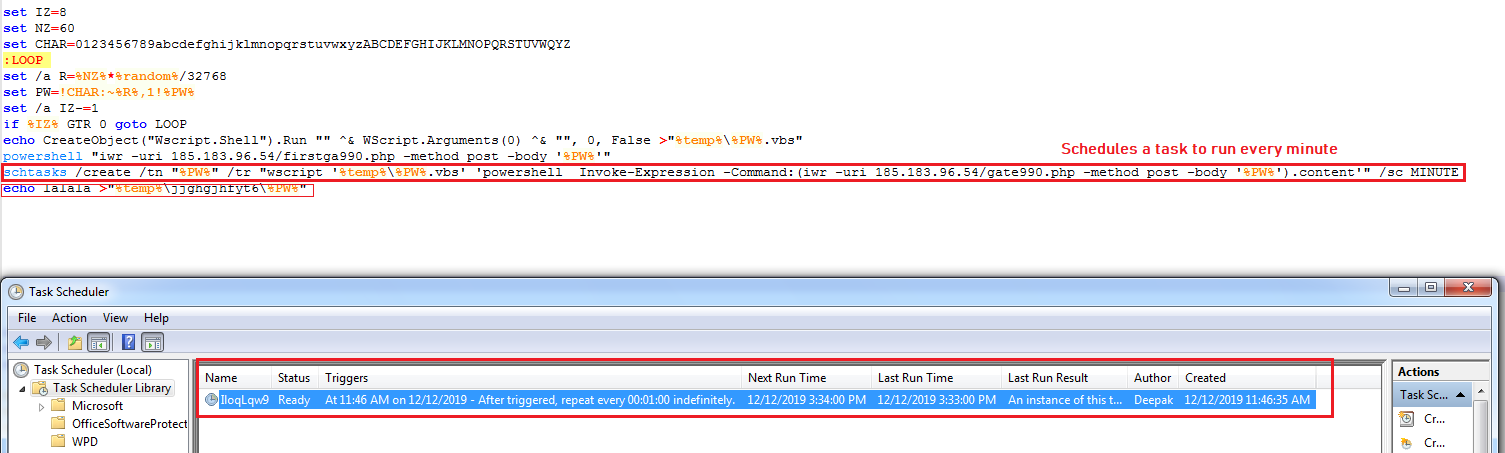Image resolution: width=1505 pixels, height=453 pixels.
Task: Collapse the Task Scheduler Library node arrow
Action: [x=21, y=388]
